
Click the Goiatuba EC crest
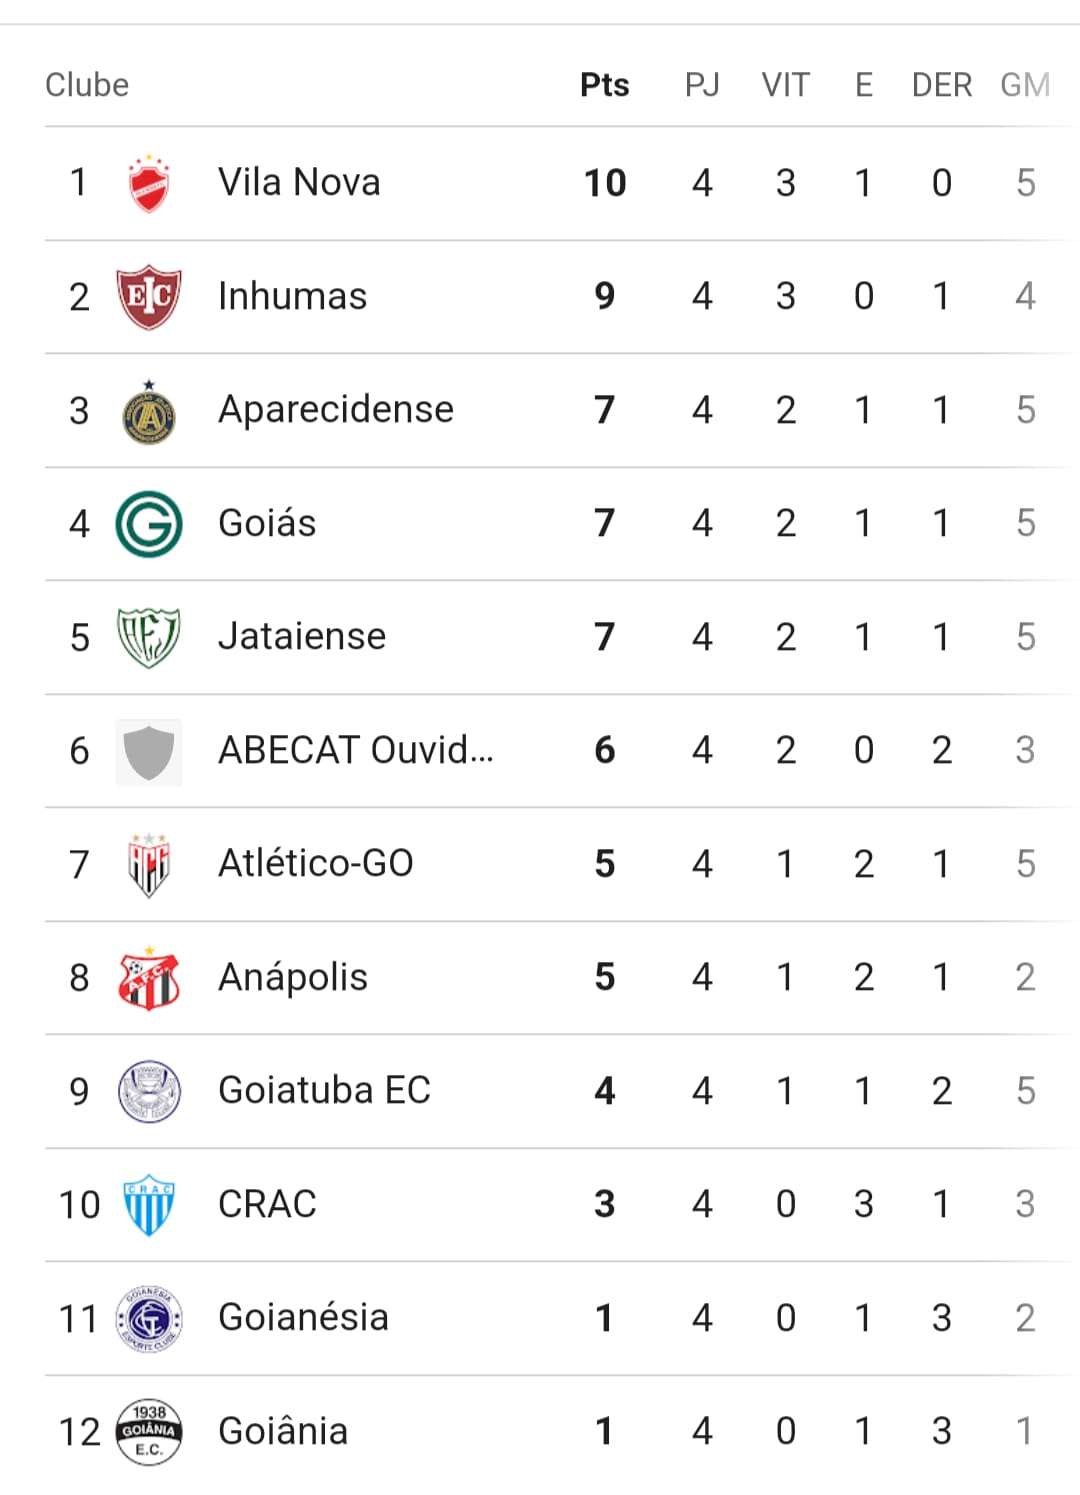pyautogui.click(x=149, y=1091)
